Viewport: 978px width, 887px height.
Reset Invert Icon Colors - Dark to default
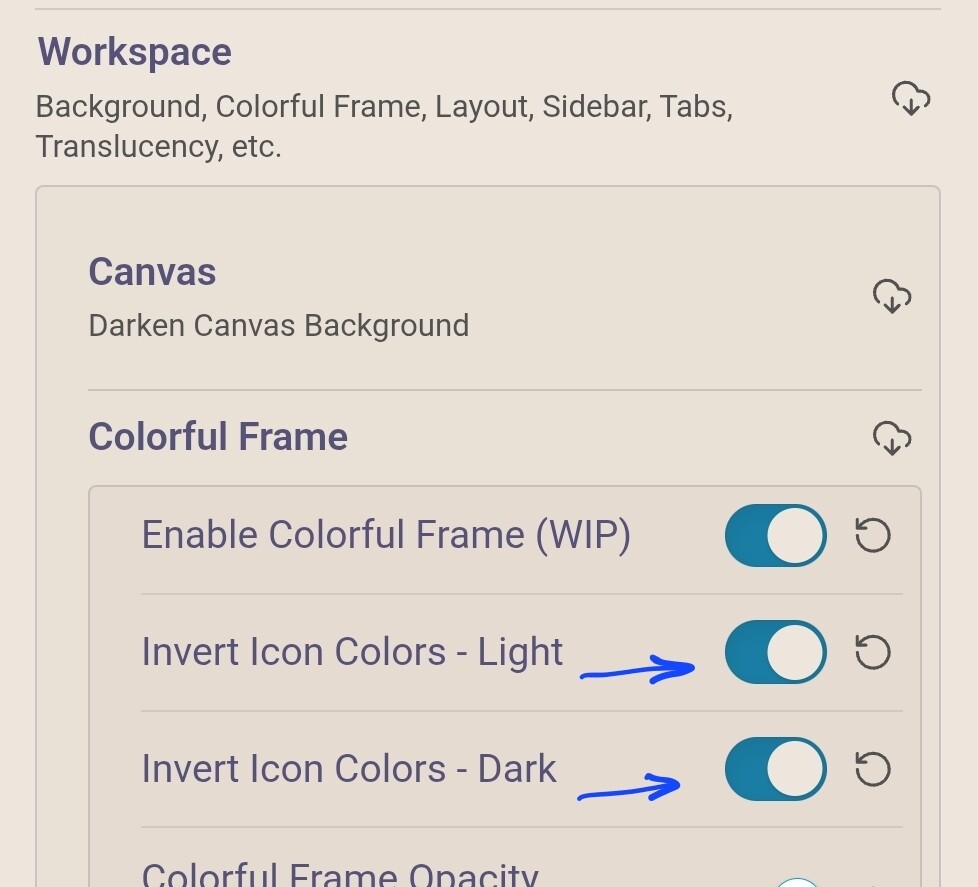click(x=872, y=769)
